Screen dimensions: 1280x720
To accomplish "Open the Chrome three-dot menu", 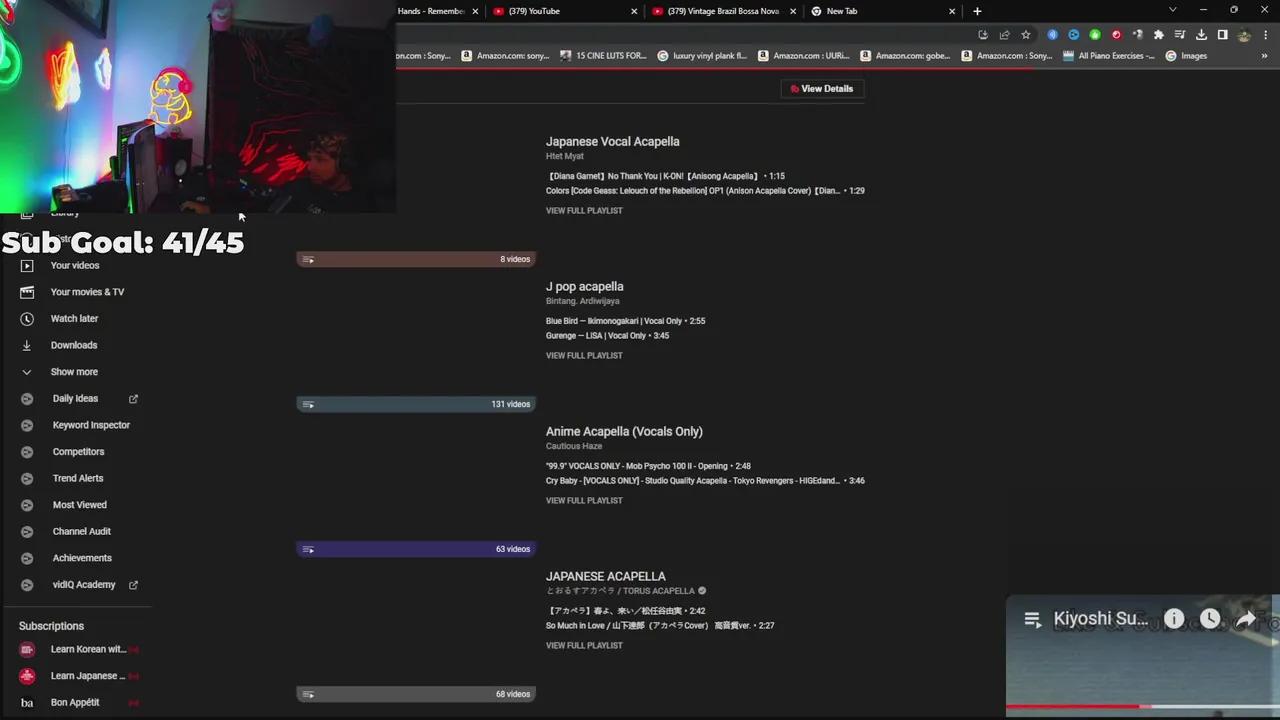I will pyautogui.click(x=1265, y=35).
